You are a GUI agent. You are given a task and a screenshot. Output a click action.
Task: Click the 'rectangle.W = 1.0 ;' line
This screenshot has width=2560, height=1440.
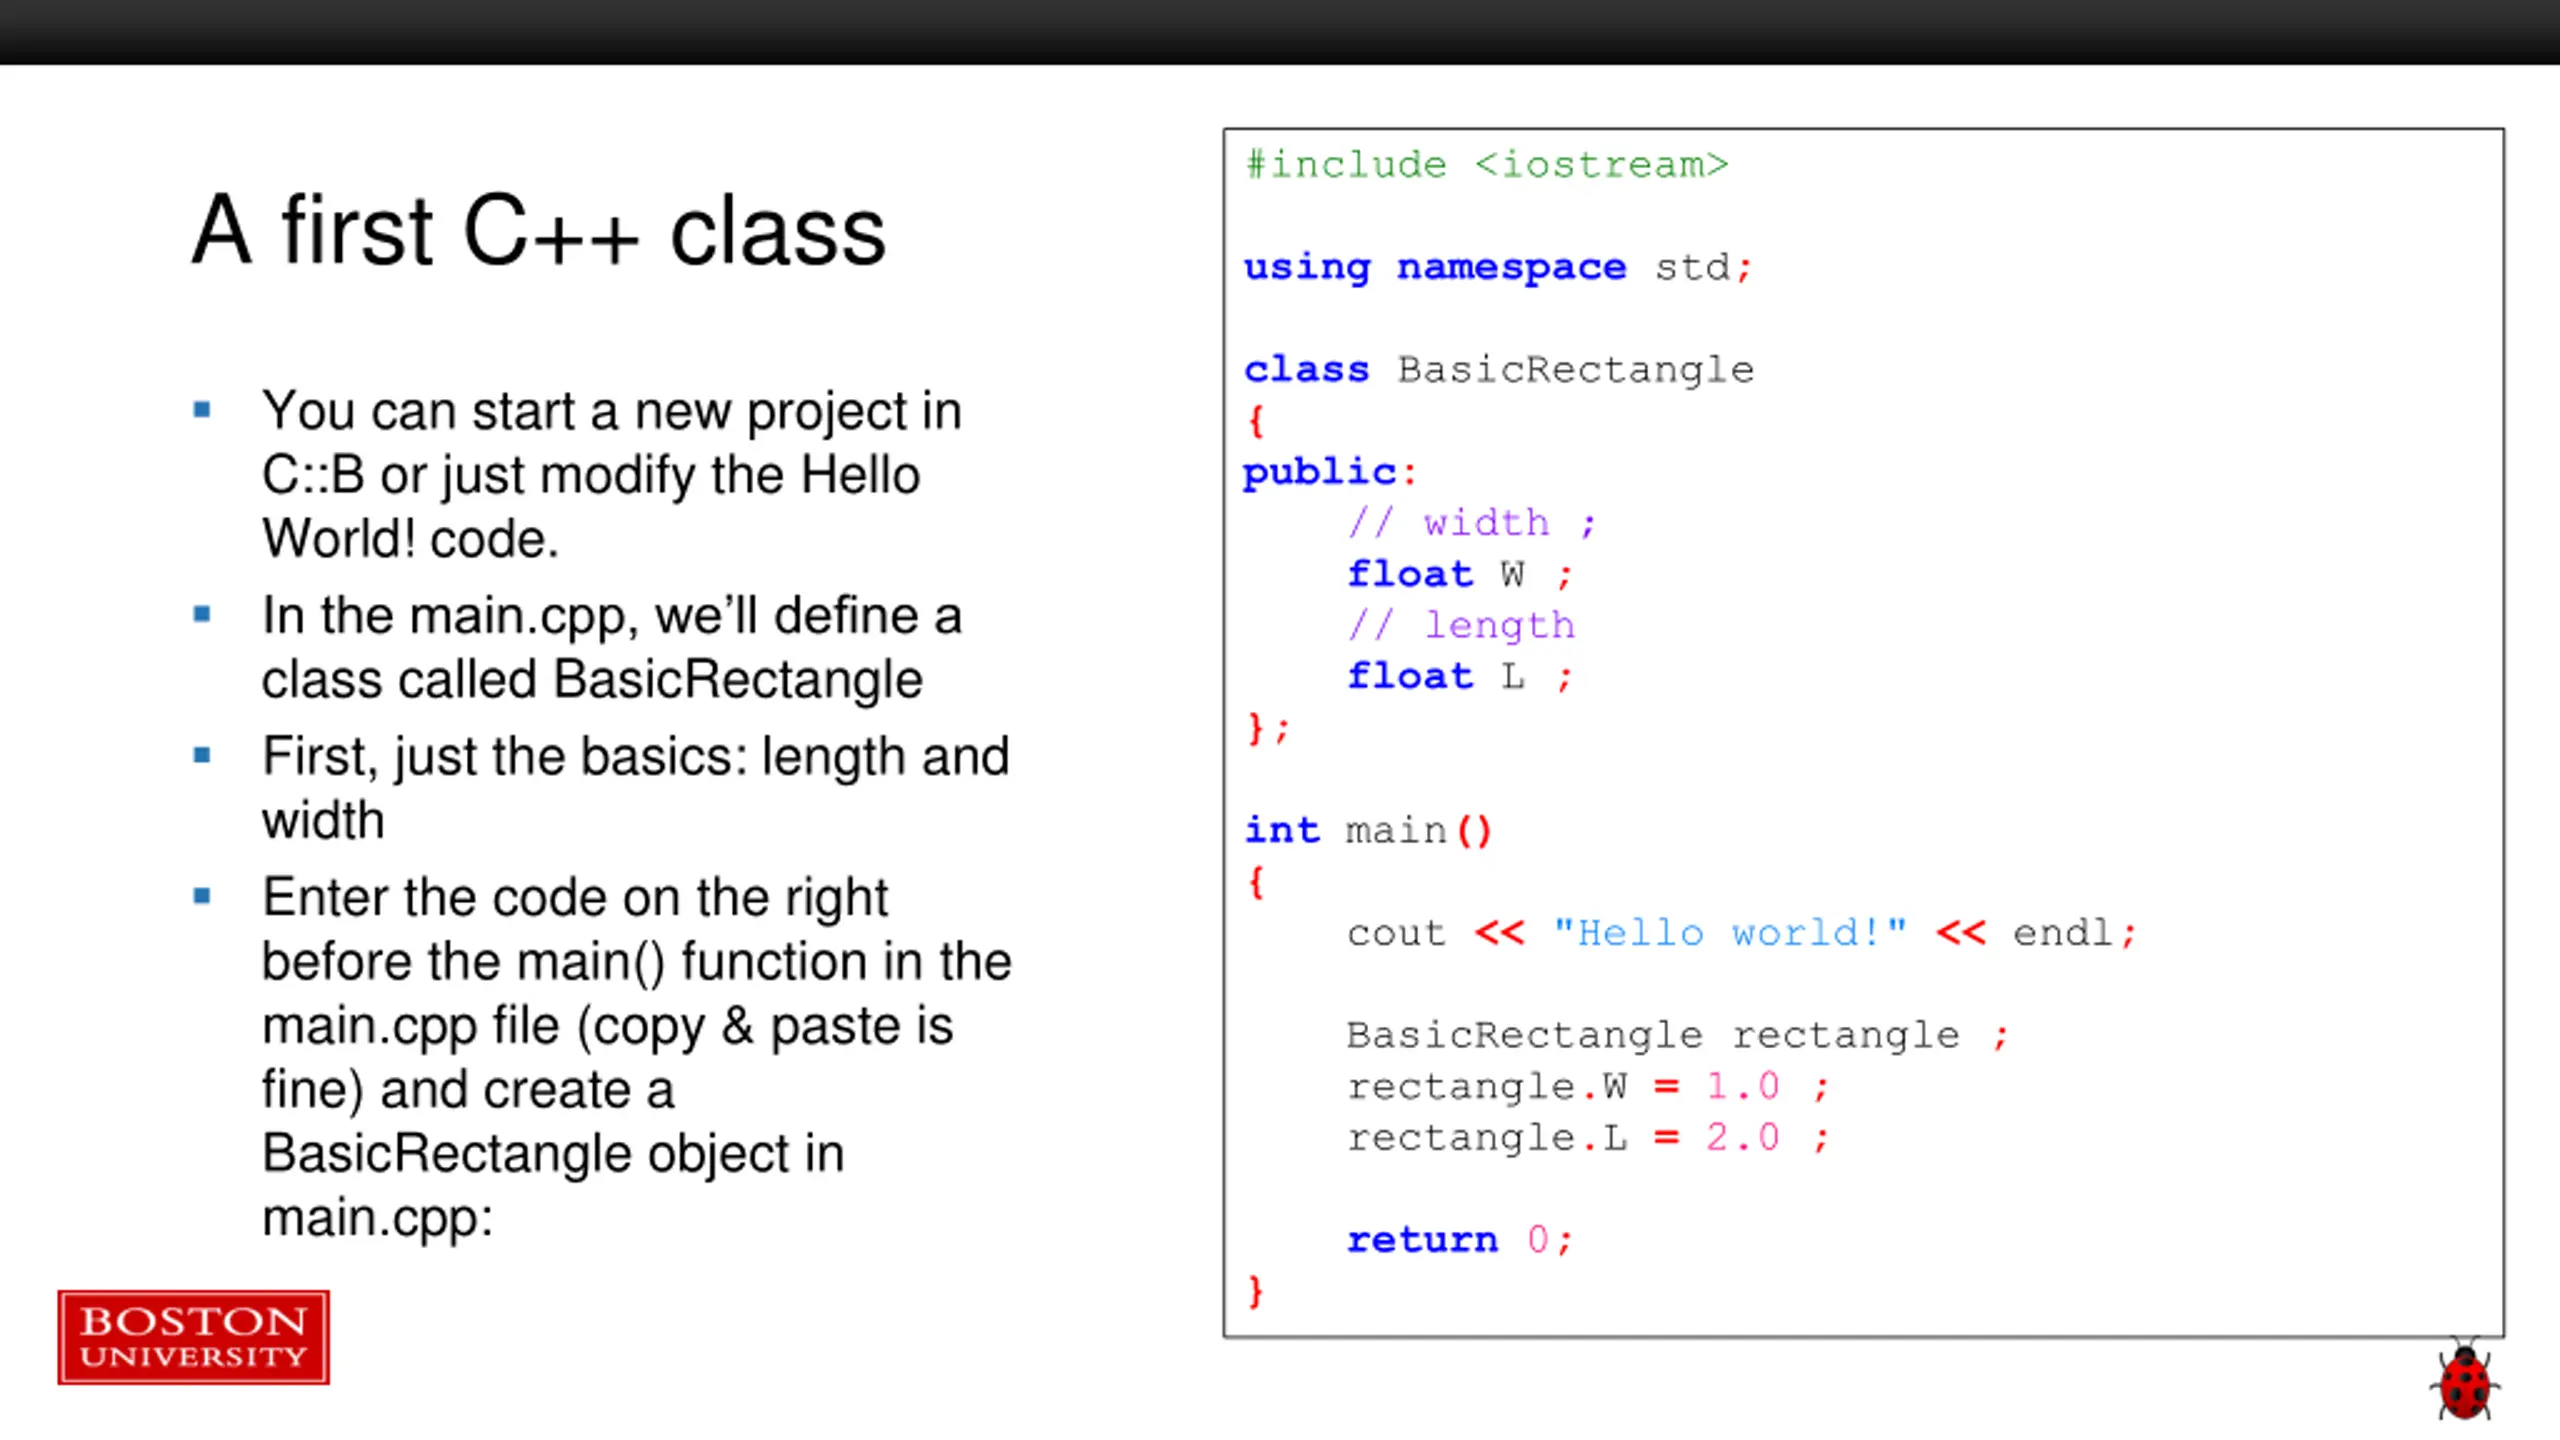point(1588,1086)
